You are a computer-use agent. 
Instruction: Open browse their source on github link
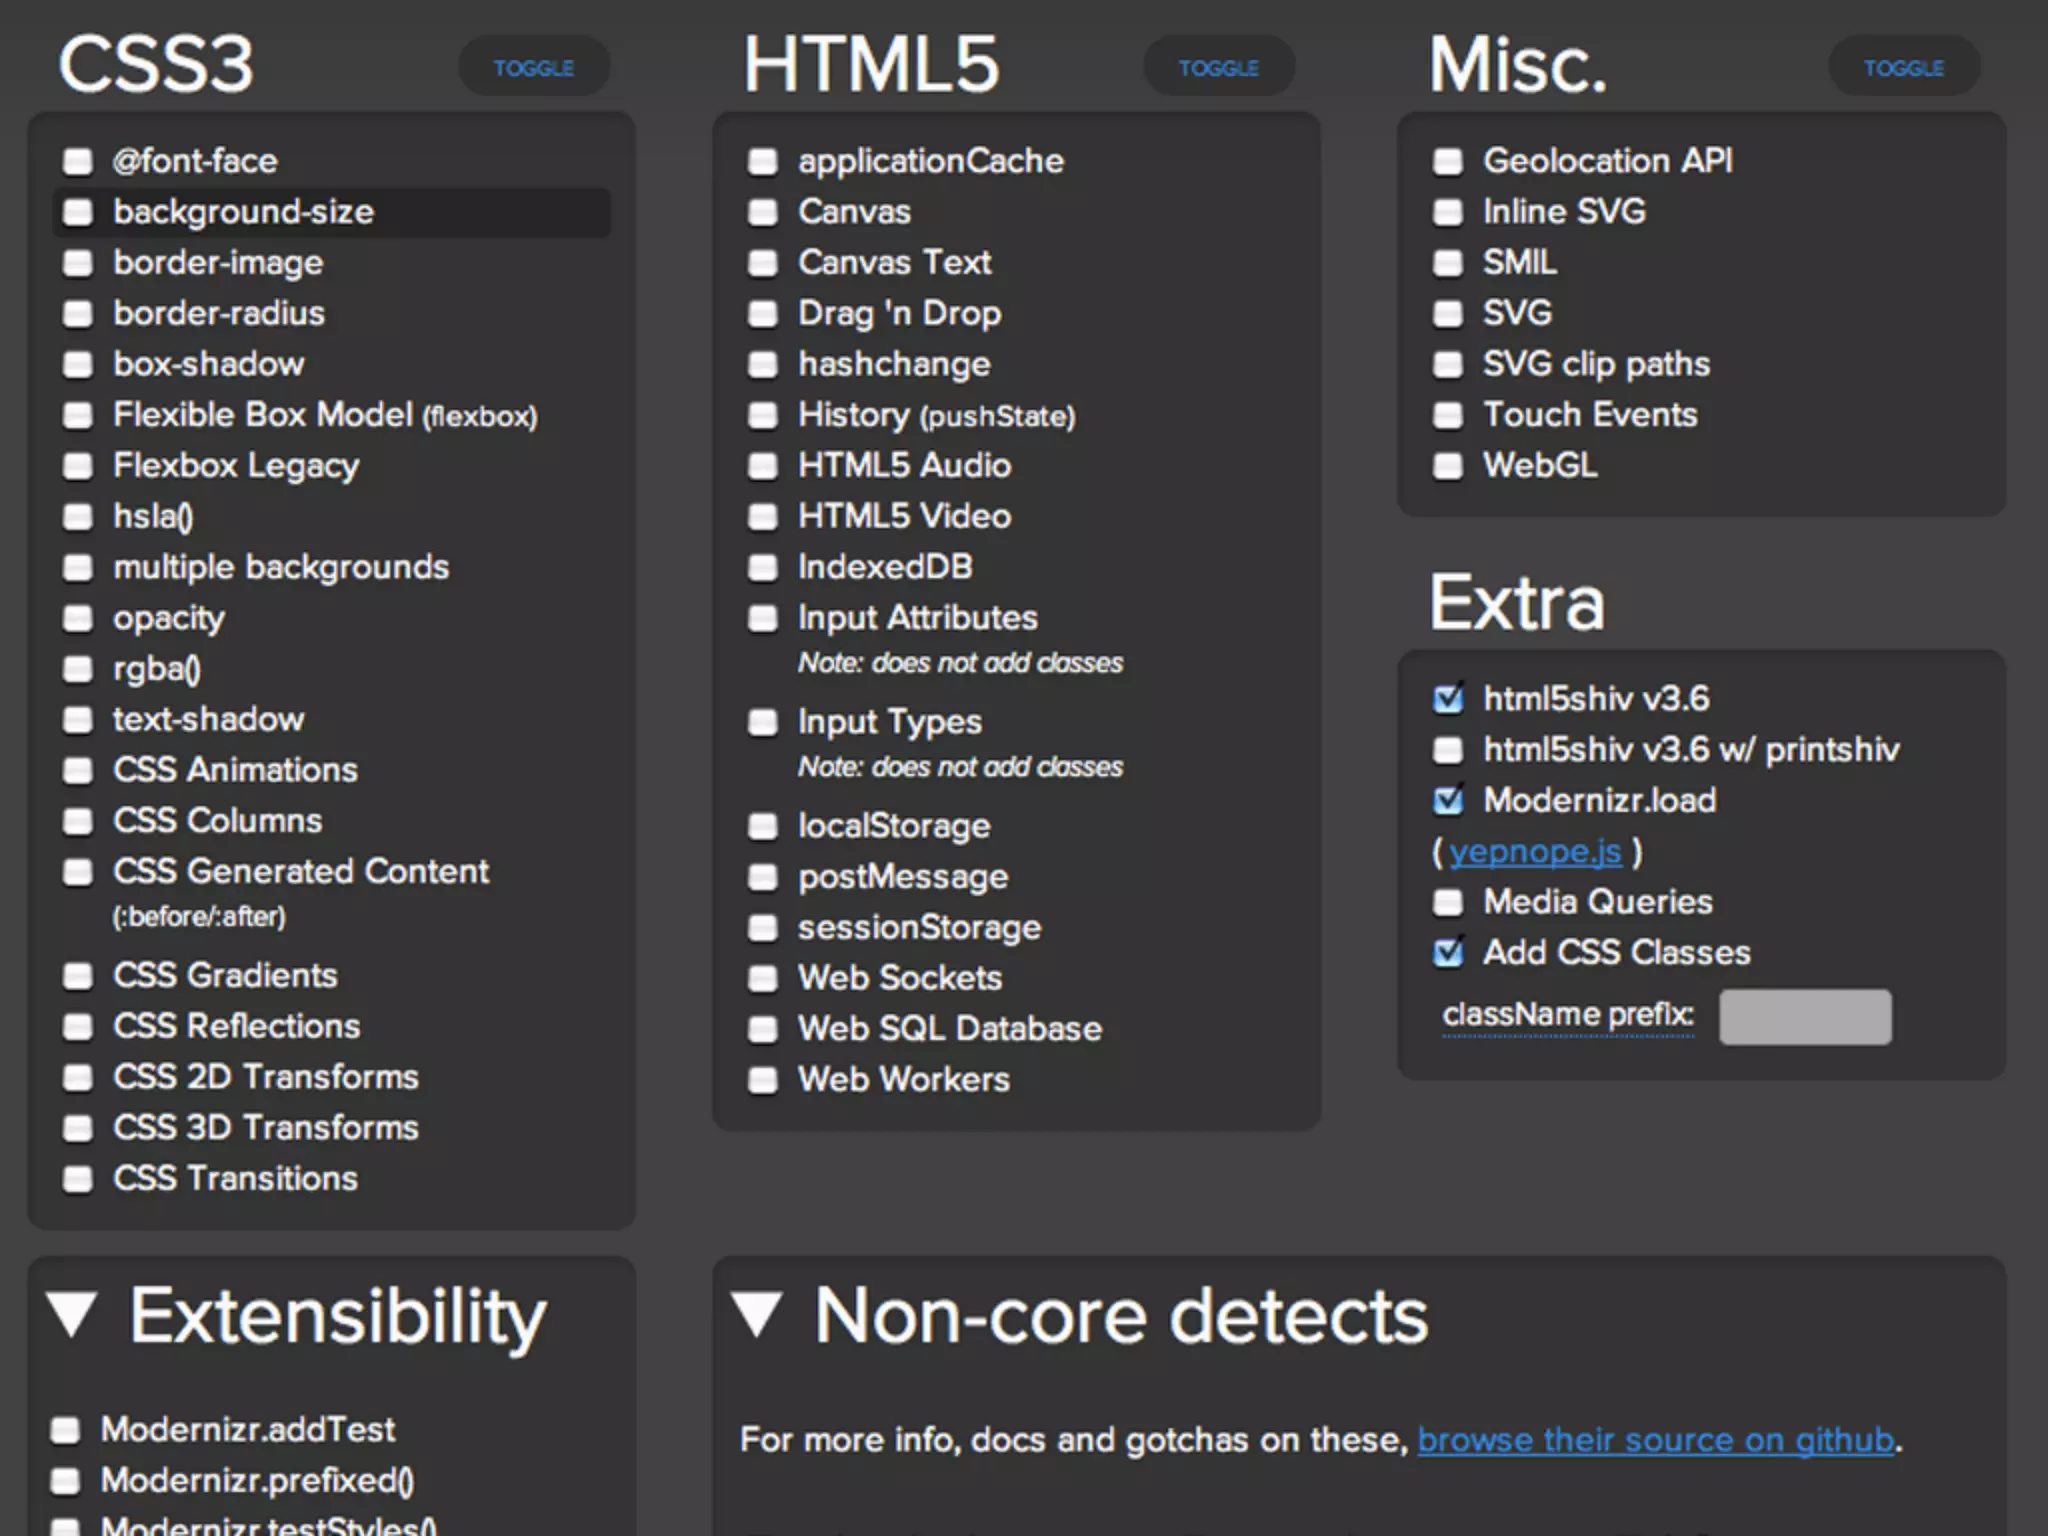(x=1655, y=1440)
